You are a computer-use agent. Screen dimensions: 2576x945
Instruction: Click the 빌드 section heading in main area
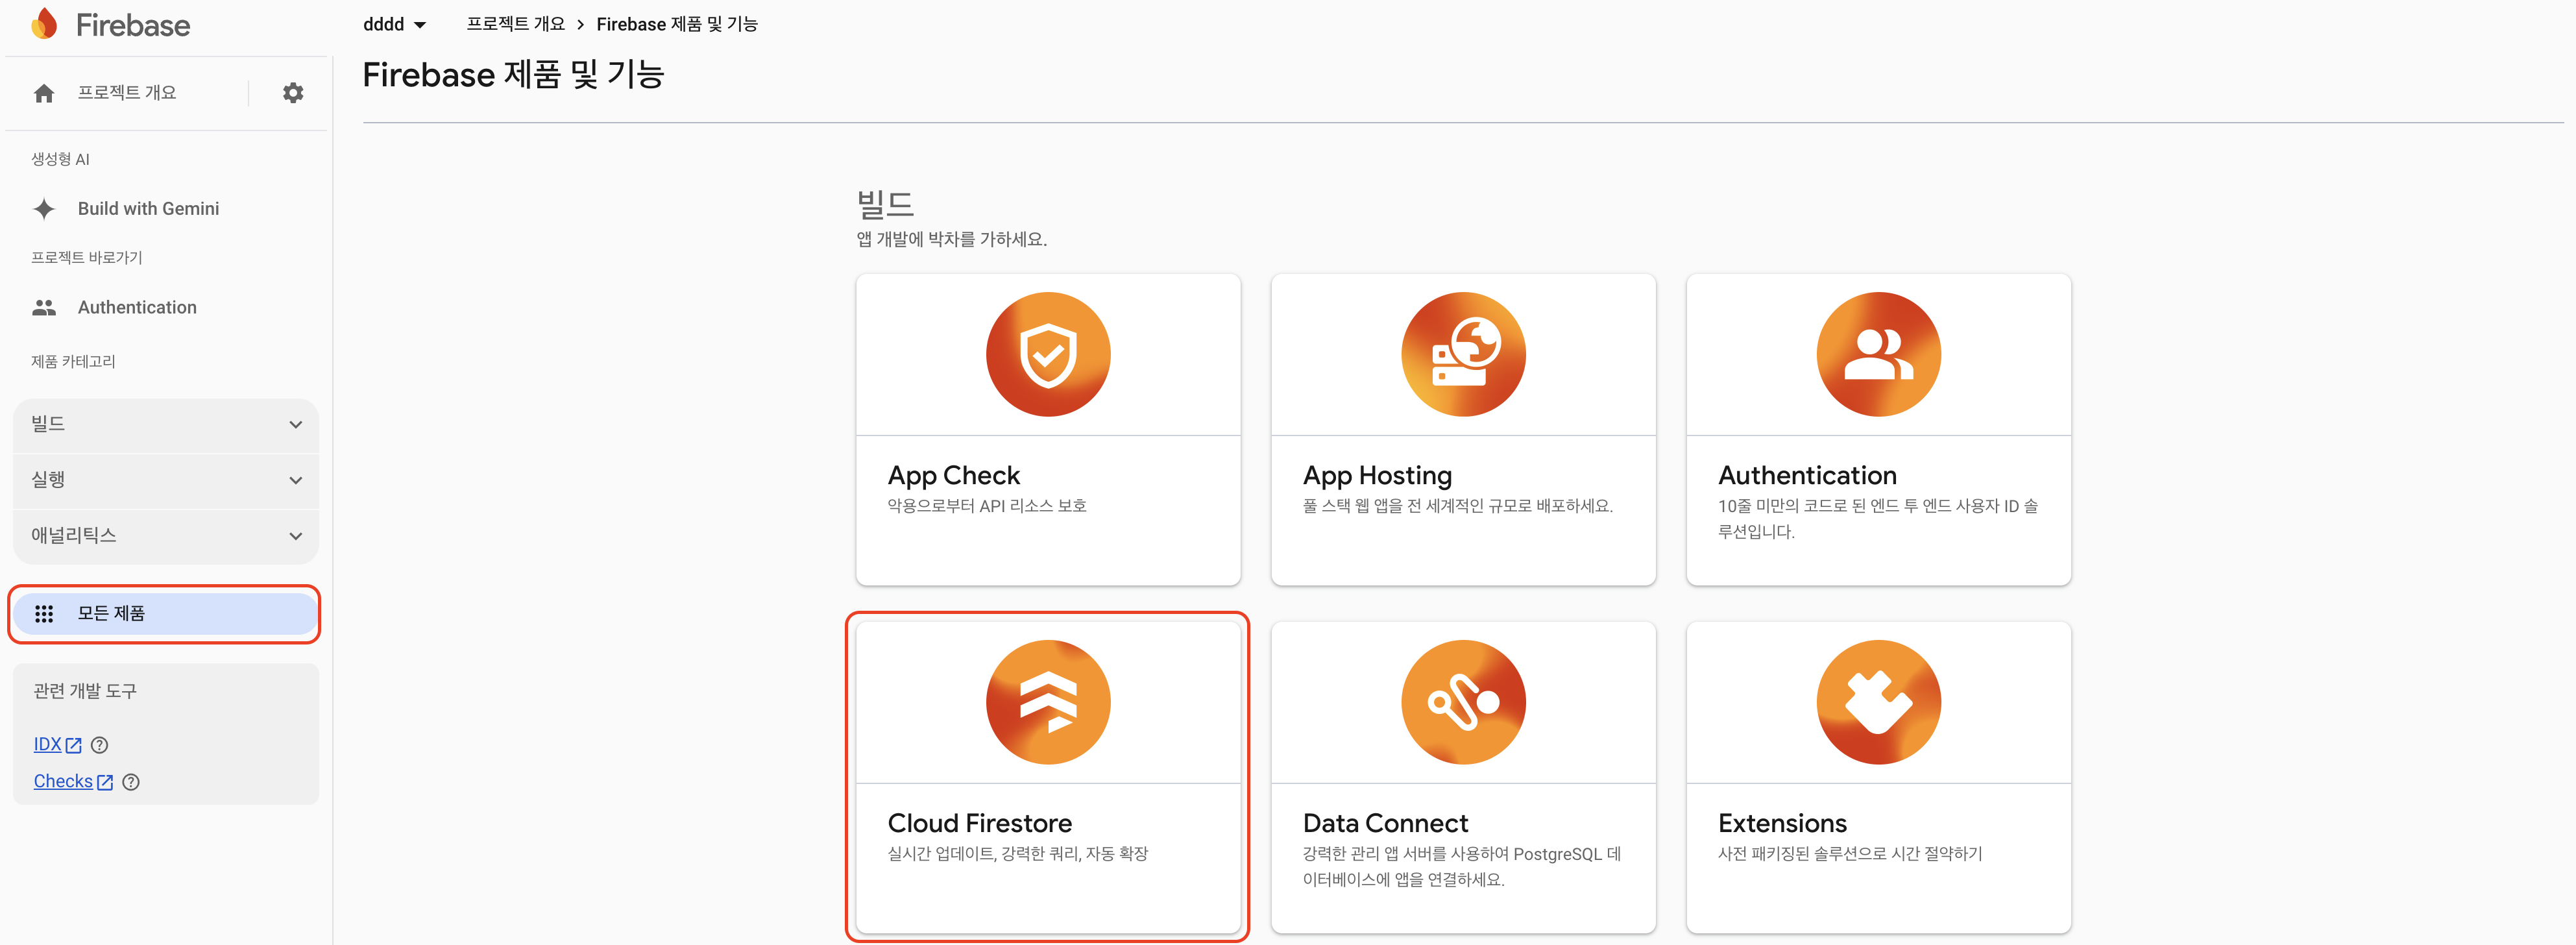pos(885,205)
